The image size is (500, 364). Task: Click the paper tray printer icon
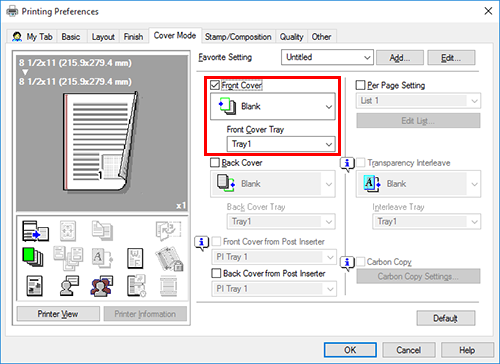(35, 231)
